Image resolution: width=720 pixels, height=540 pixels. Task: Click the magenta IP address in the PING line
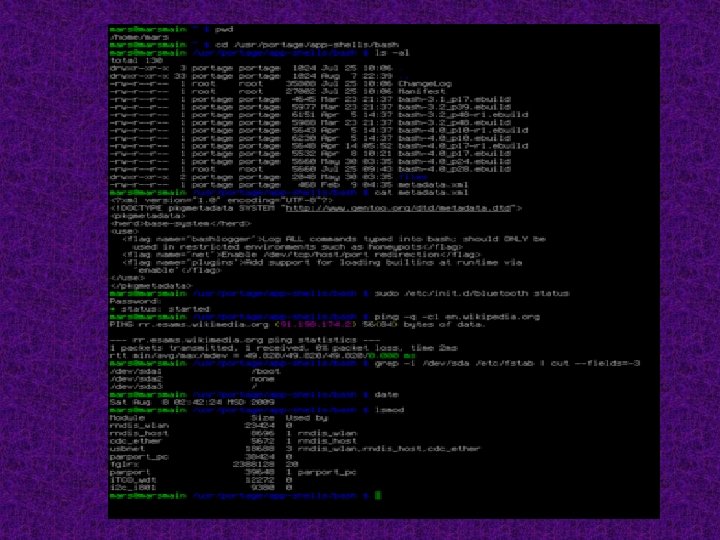click(x=316, y=325)
